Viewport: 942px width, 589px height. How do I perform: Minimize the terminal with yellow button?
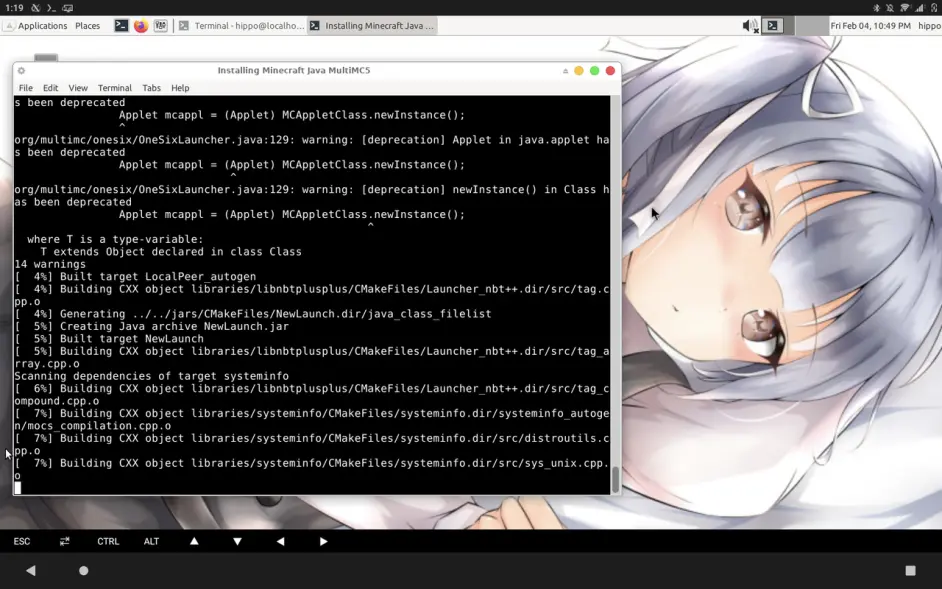click(x=579, y=70)
